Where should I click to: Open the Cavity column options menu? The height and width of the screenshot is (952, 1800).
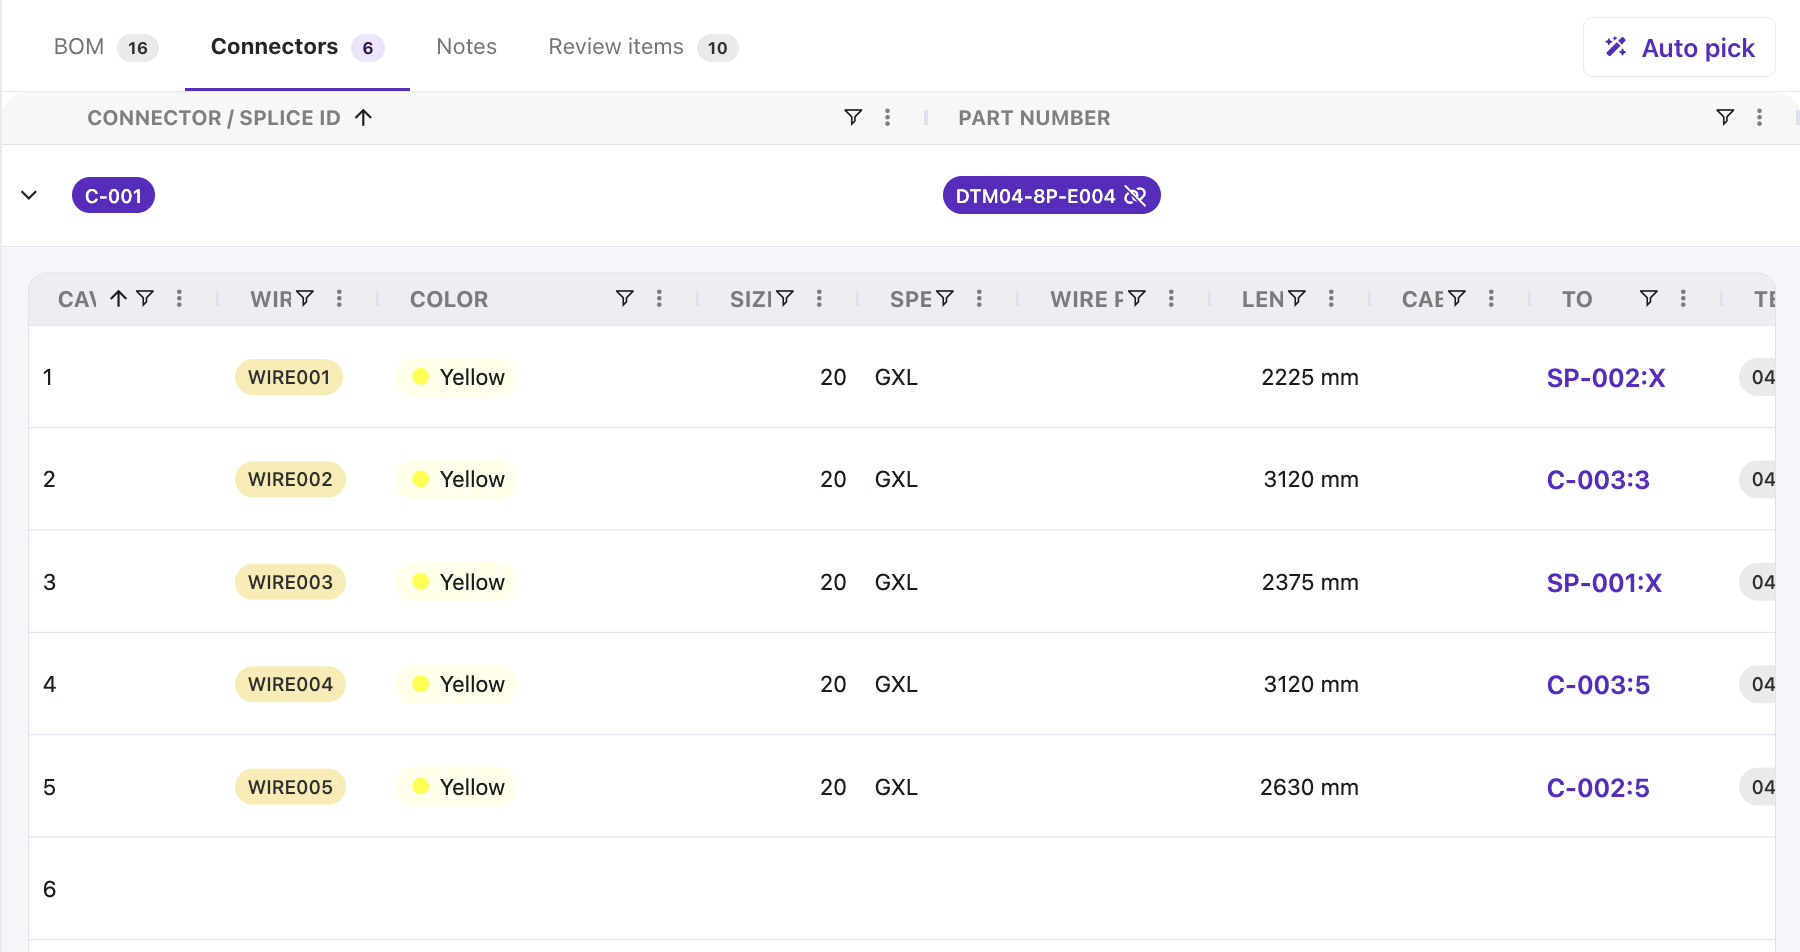click(x=179, y=298)
